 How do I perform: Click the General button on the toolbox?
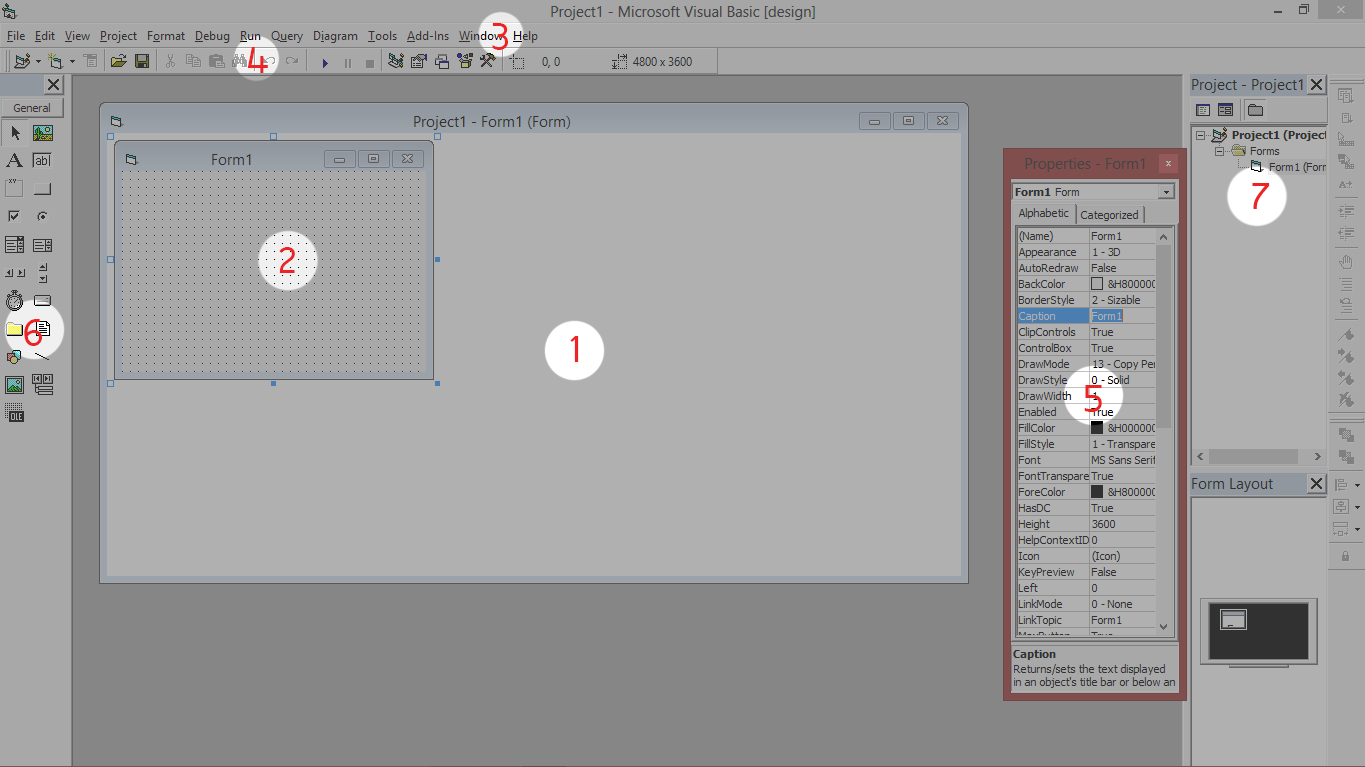30,107
